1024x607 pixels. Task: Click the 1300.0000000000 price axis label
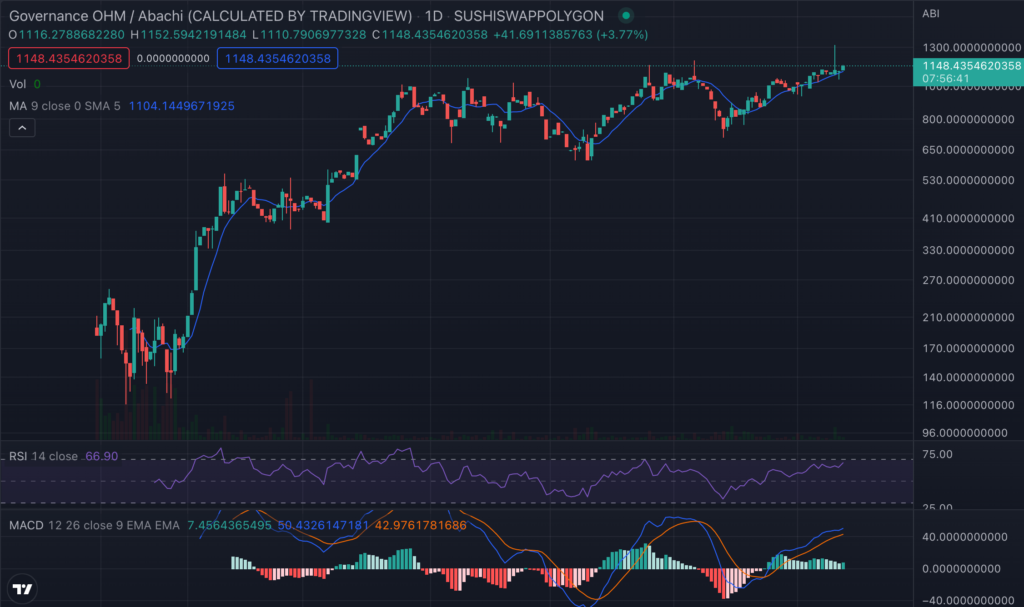972,48
